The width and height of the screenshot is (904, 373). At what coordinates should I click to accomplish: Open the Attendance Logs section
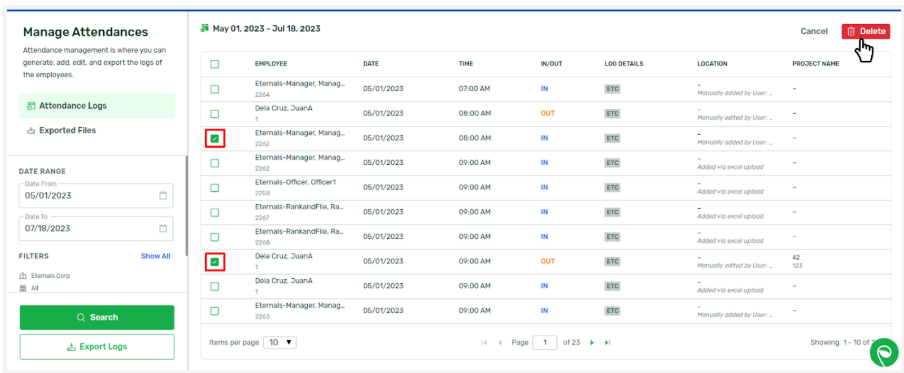click(97, 106)
